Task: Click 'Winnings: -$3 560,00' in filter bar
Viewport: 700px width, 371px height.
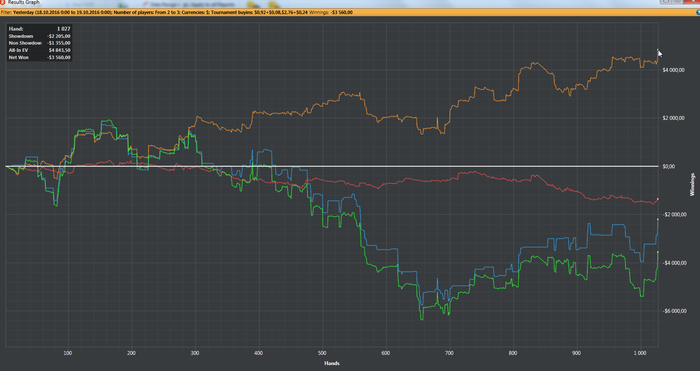Action: (331, 13)
